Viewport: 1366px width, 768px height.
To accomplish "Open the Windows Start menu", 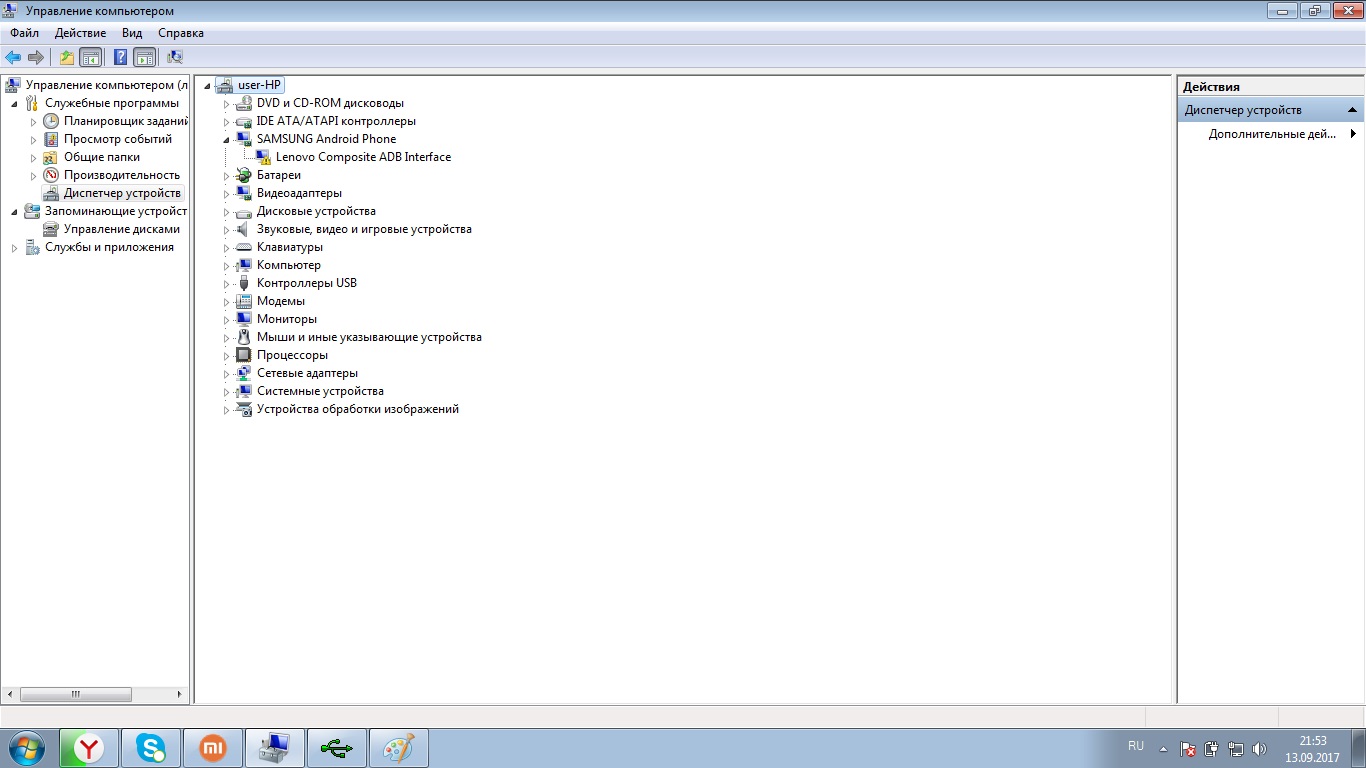I will (27, 747).
